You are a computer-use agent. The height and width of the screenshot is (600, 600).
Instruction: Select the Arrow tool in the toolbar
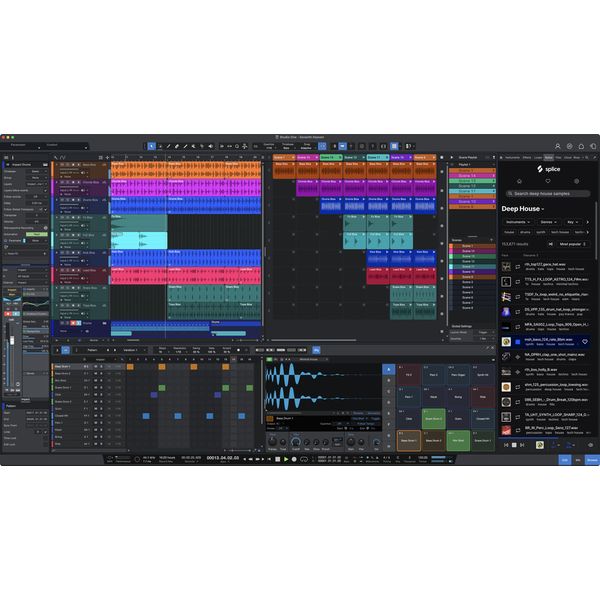[x=152, y=146]
